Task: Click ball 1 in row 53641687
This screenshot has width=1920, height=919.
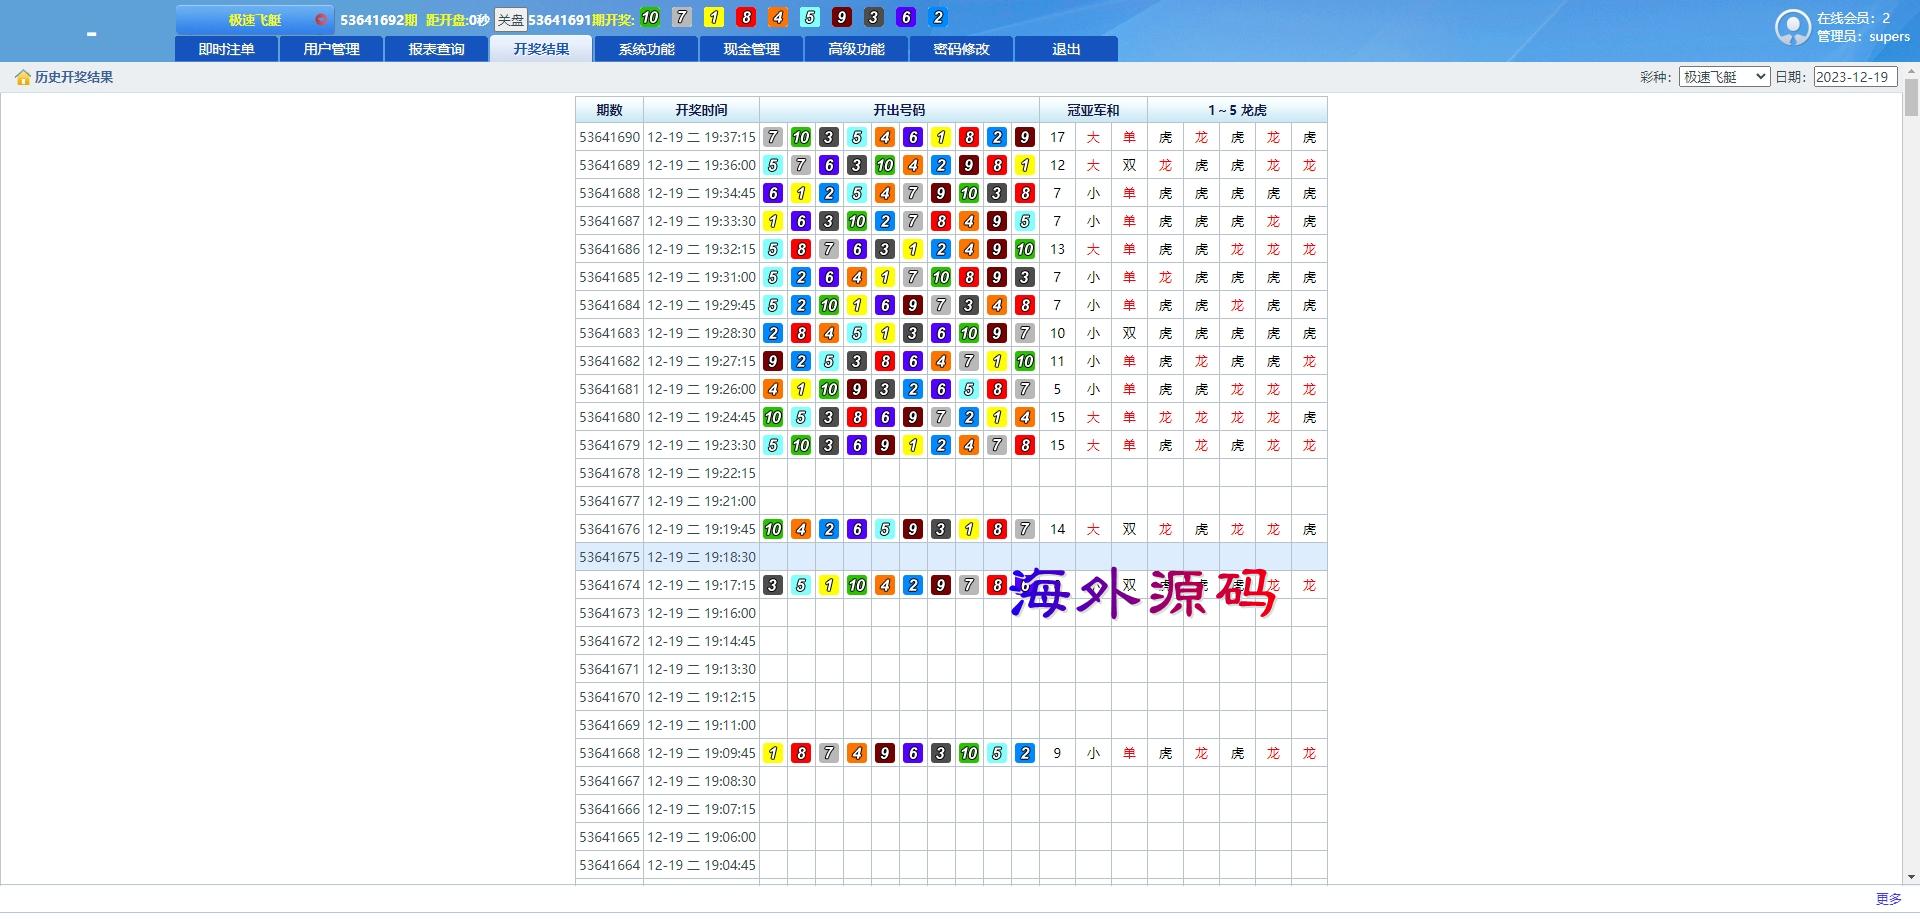Action: (773, 221)
